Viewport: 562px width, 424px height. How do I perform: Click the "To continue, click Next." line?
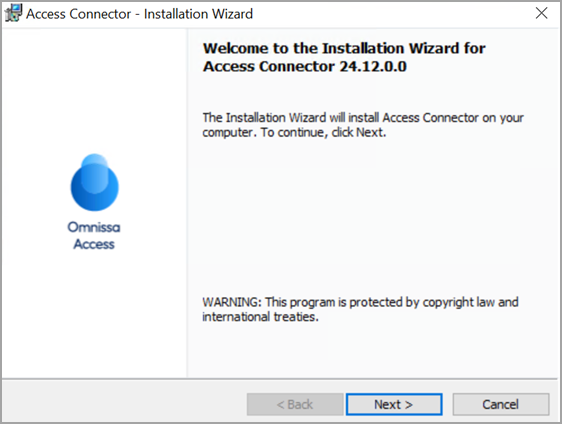point(323,133)
